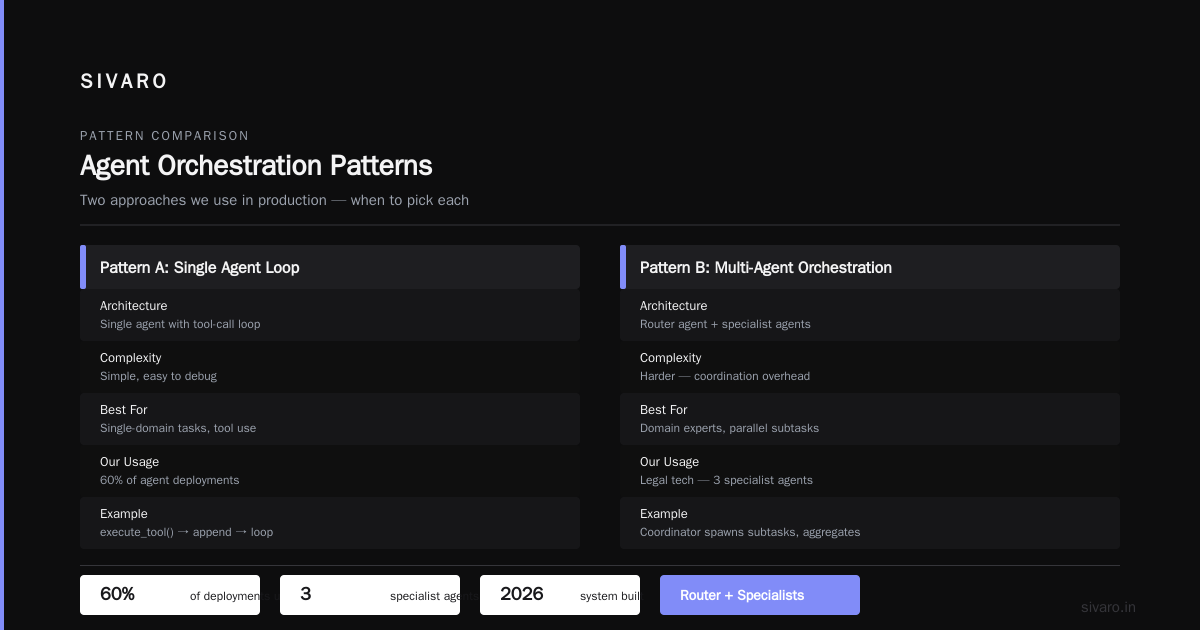The width and height of the screenshot is (1200, 630).
Task: Click '60% of agent deployments' text
Action: (x=170, y=480)
